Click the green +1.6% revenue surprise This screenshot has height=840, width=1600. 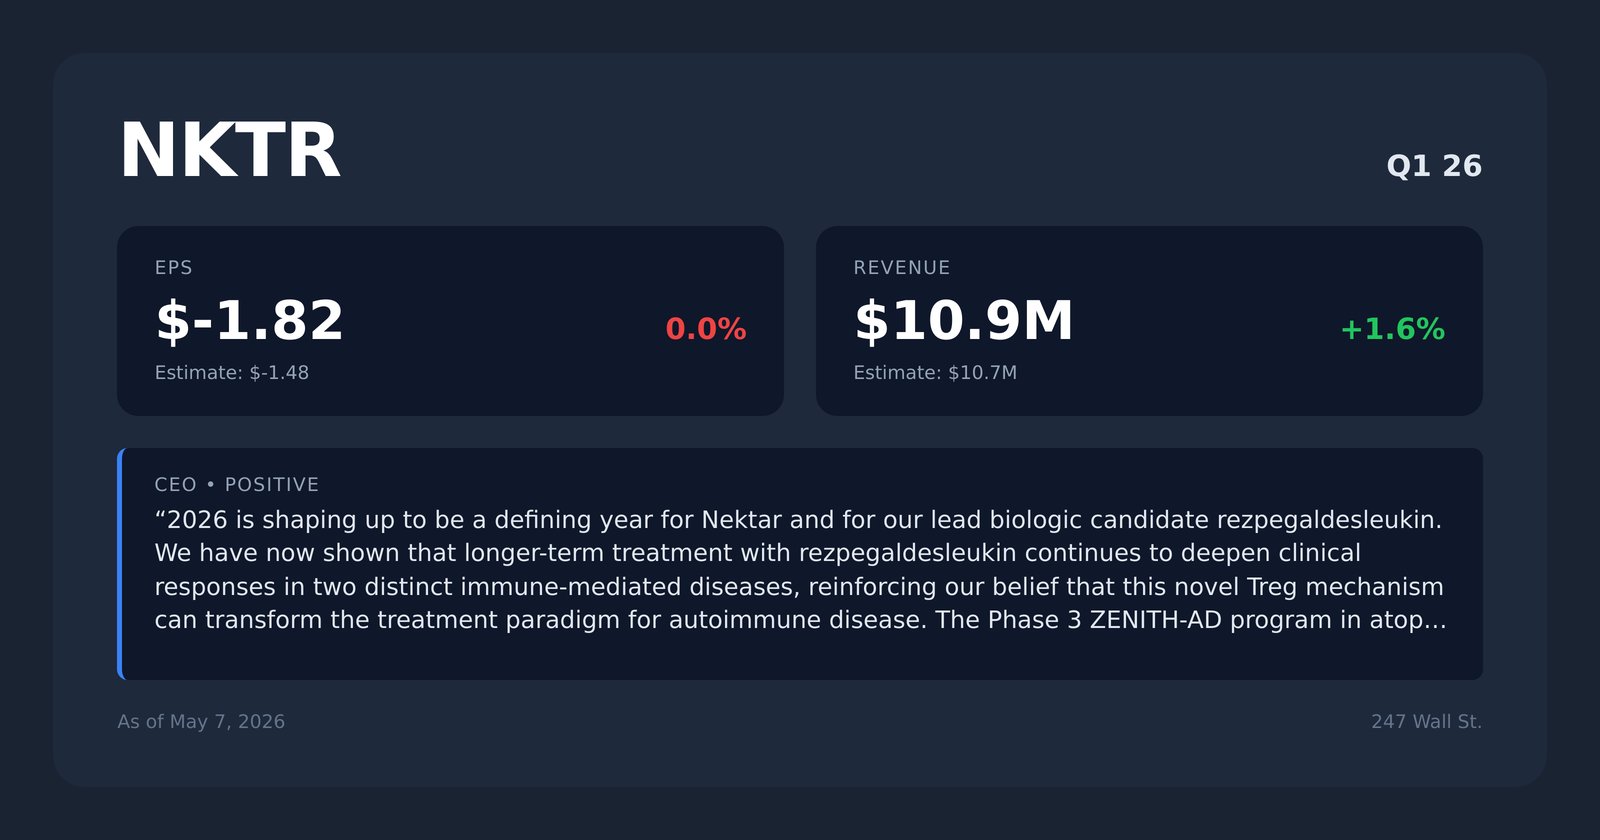1392,329
